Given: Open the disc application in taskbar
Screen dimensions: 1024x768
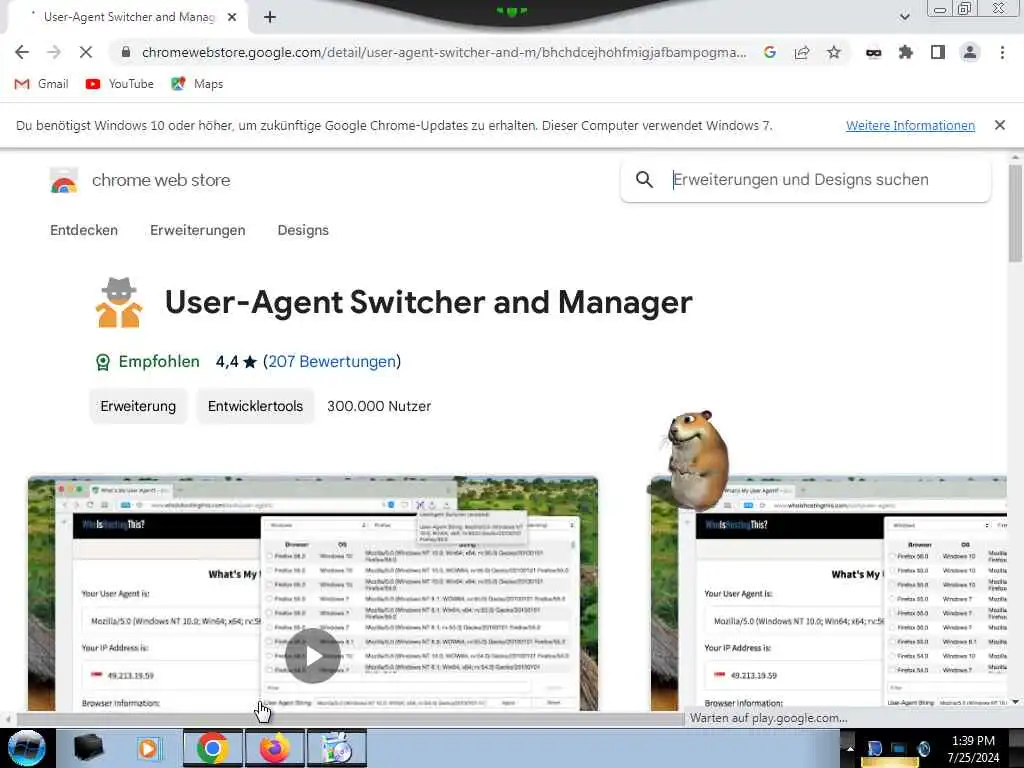Looking at the screenshot, I should coord(337,748).
